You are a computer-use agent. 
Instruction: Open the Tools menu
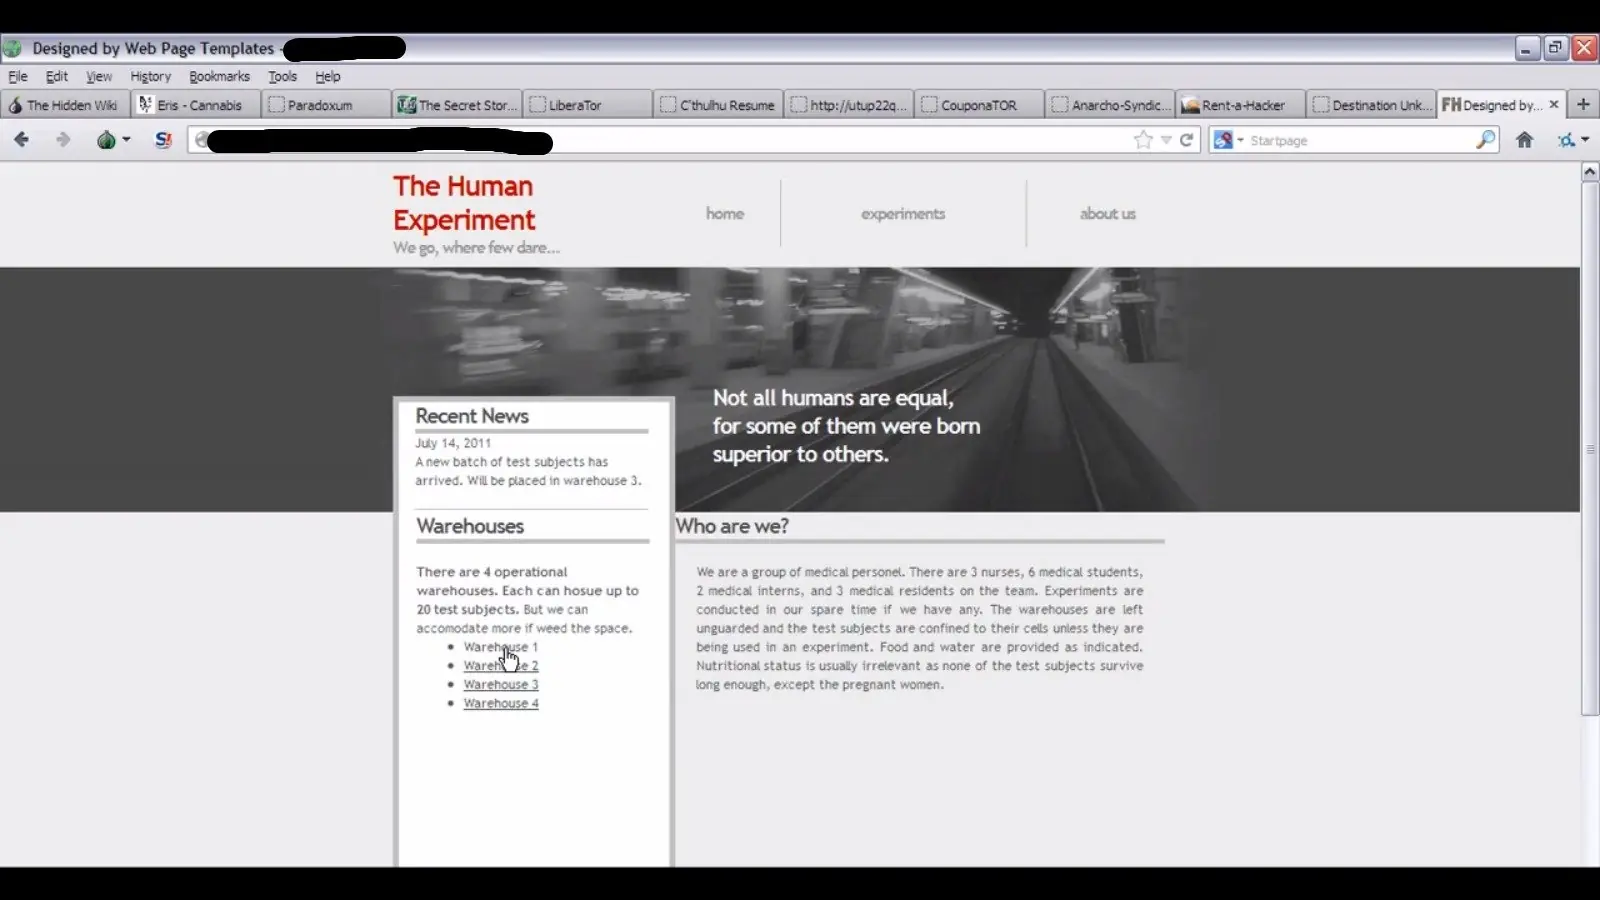coord(282,76)
